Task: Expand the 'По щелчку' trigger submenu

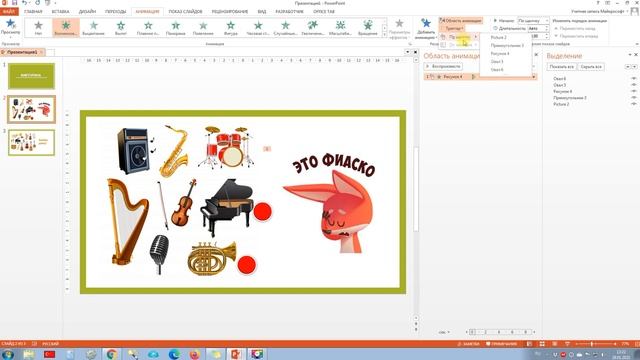Action: tap(459, 37)
